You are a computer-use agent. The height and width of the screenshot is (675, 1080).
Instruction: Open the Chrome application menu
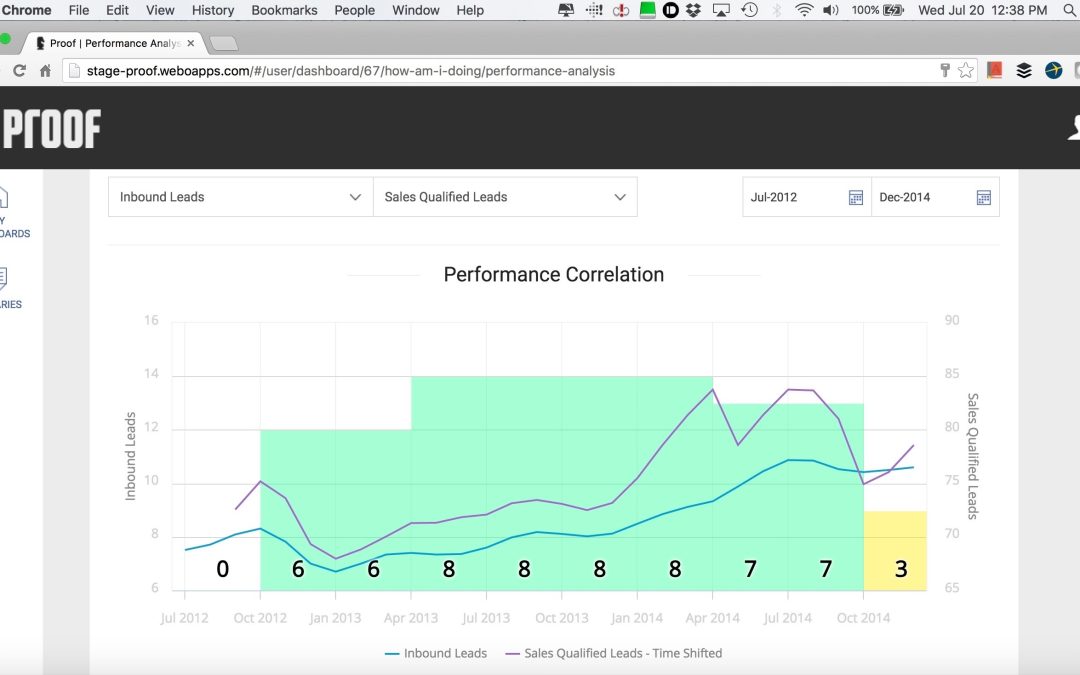coord(26,10)
